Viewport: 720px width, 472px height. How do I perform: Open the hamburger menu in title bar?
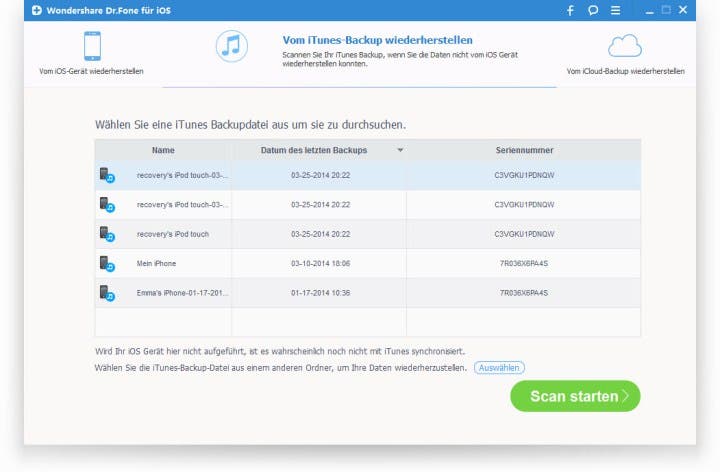[615, 10]
